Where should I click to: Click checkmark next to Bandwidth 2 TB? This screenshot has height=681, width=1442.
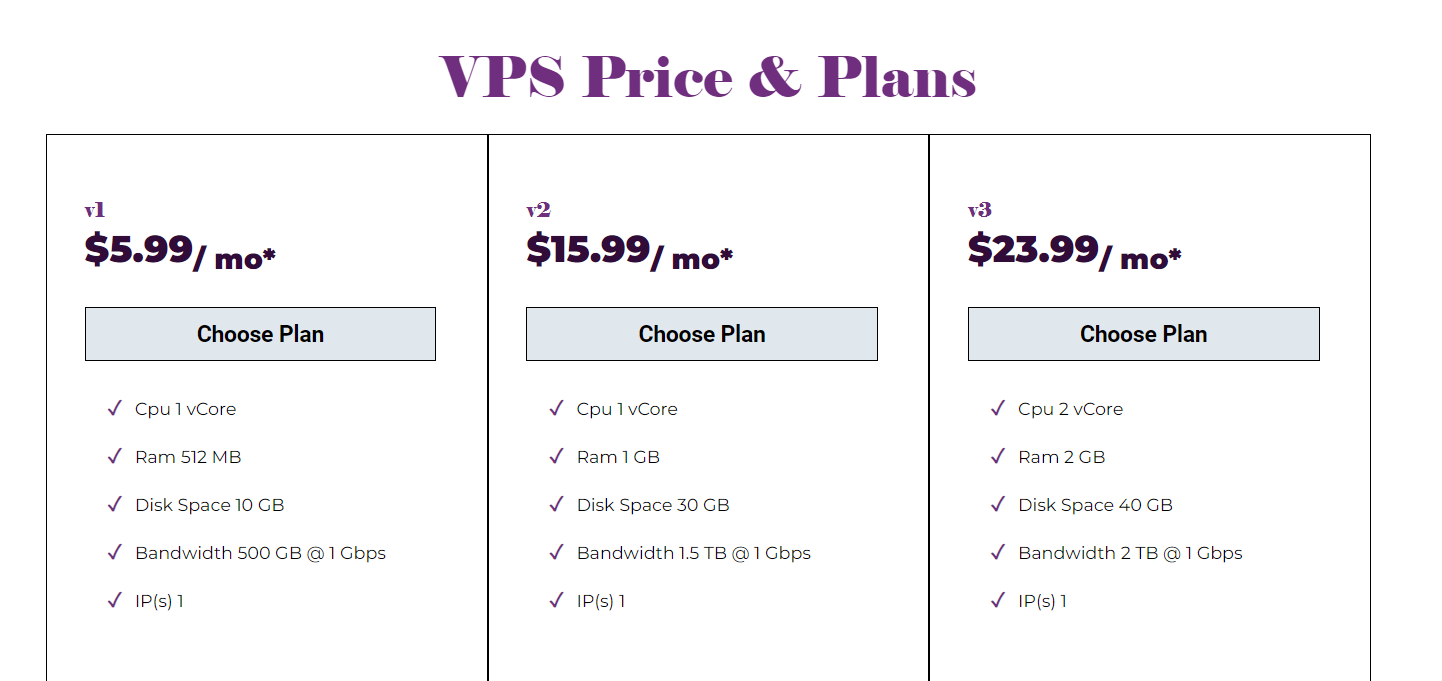(x=997, y=552)
